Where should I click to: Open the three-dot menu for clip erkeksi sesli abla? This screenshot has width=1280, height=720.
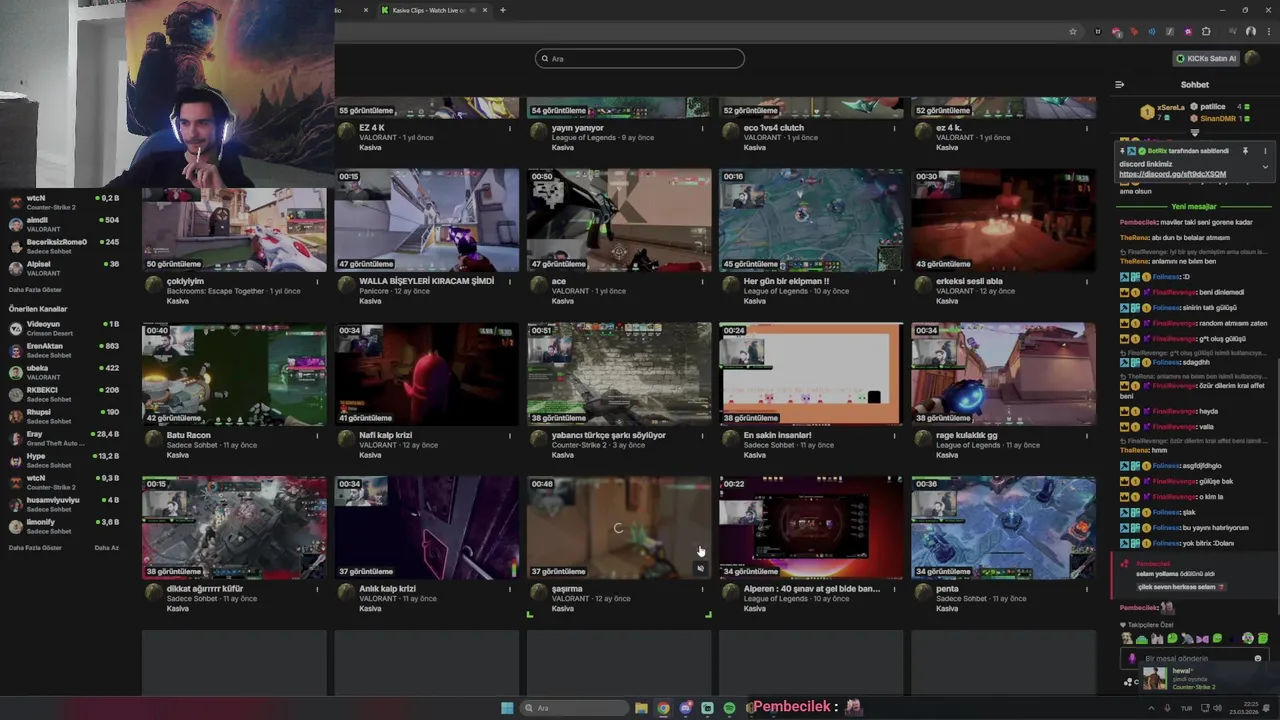pyautogui.click(x=1087, y=282)
